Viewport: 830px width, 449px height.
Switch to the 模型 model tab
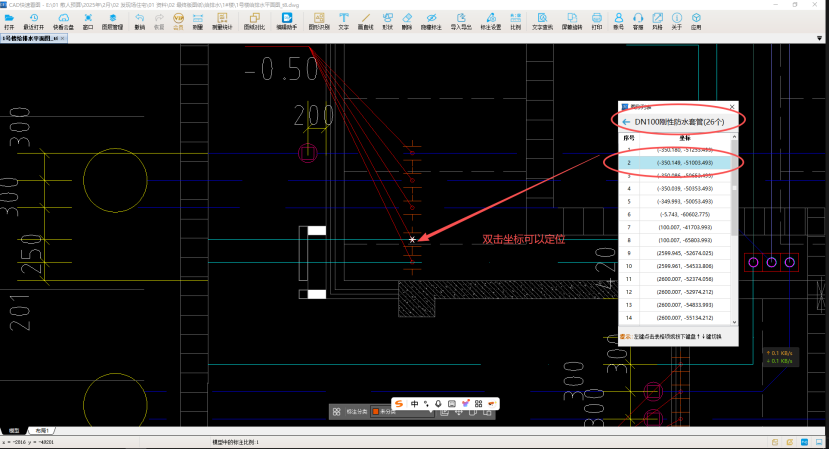coord(14,430)
